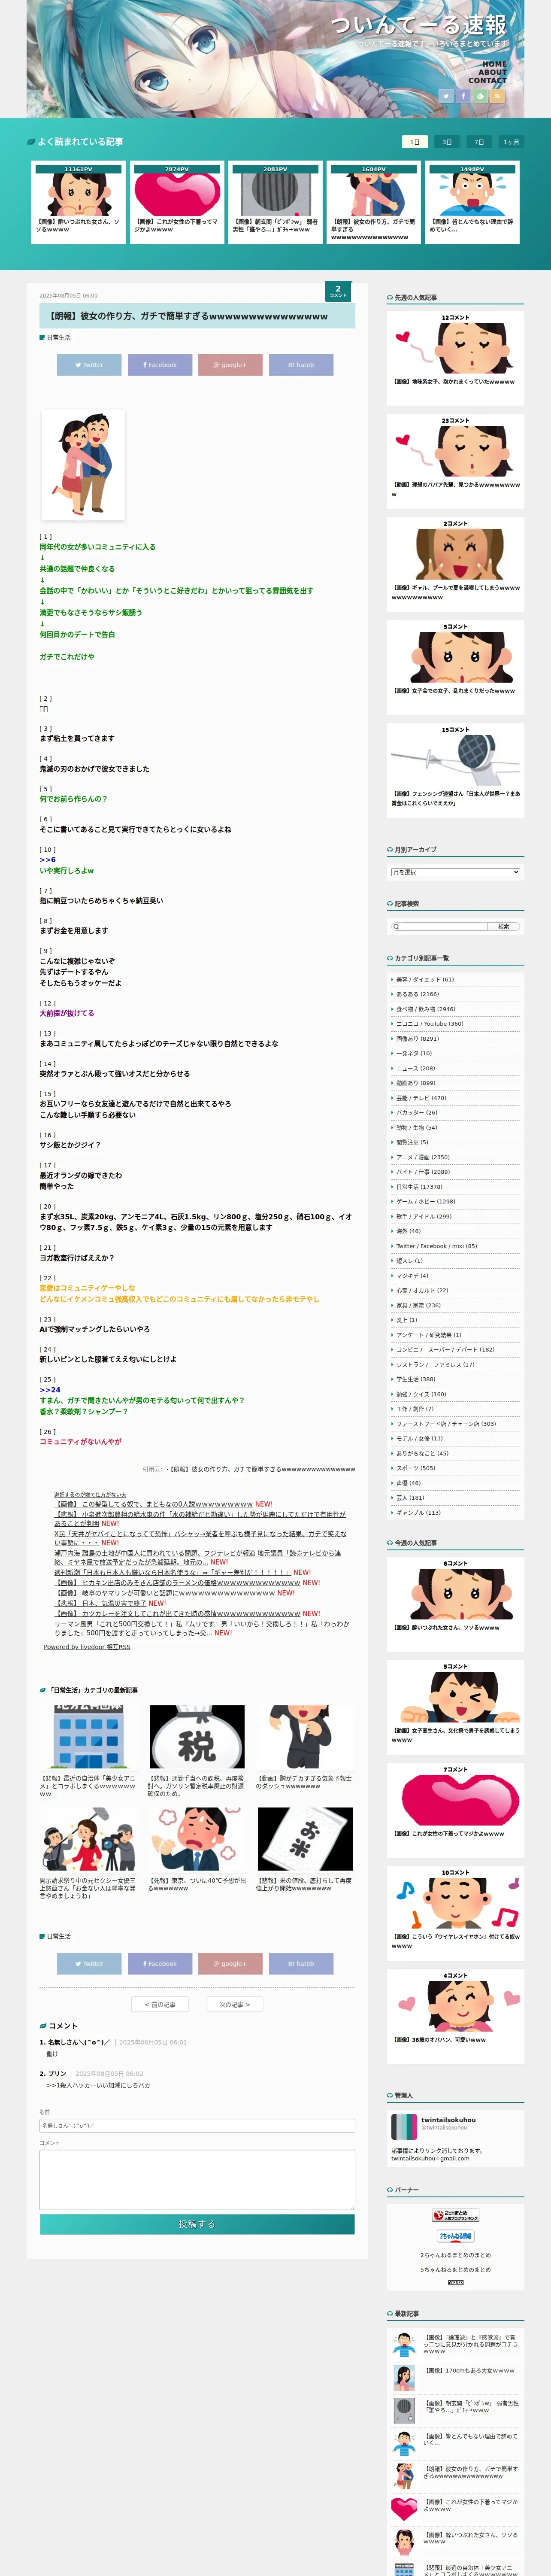Select the 7日 popular ranking tab

point(479,142)
